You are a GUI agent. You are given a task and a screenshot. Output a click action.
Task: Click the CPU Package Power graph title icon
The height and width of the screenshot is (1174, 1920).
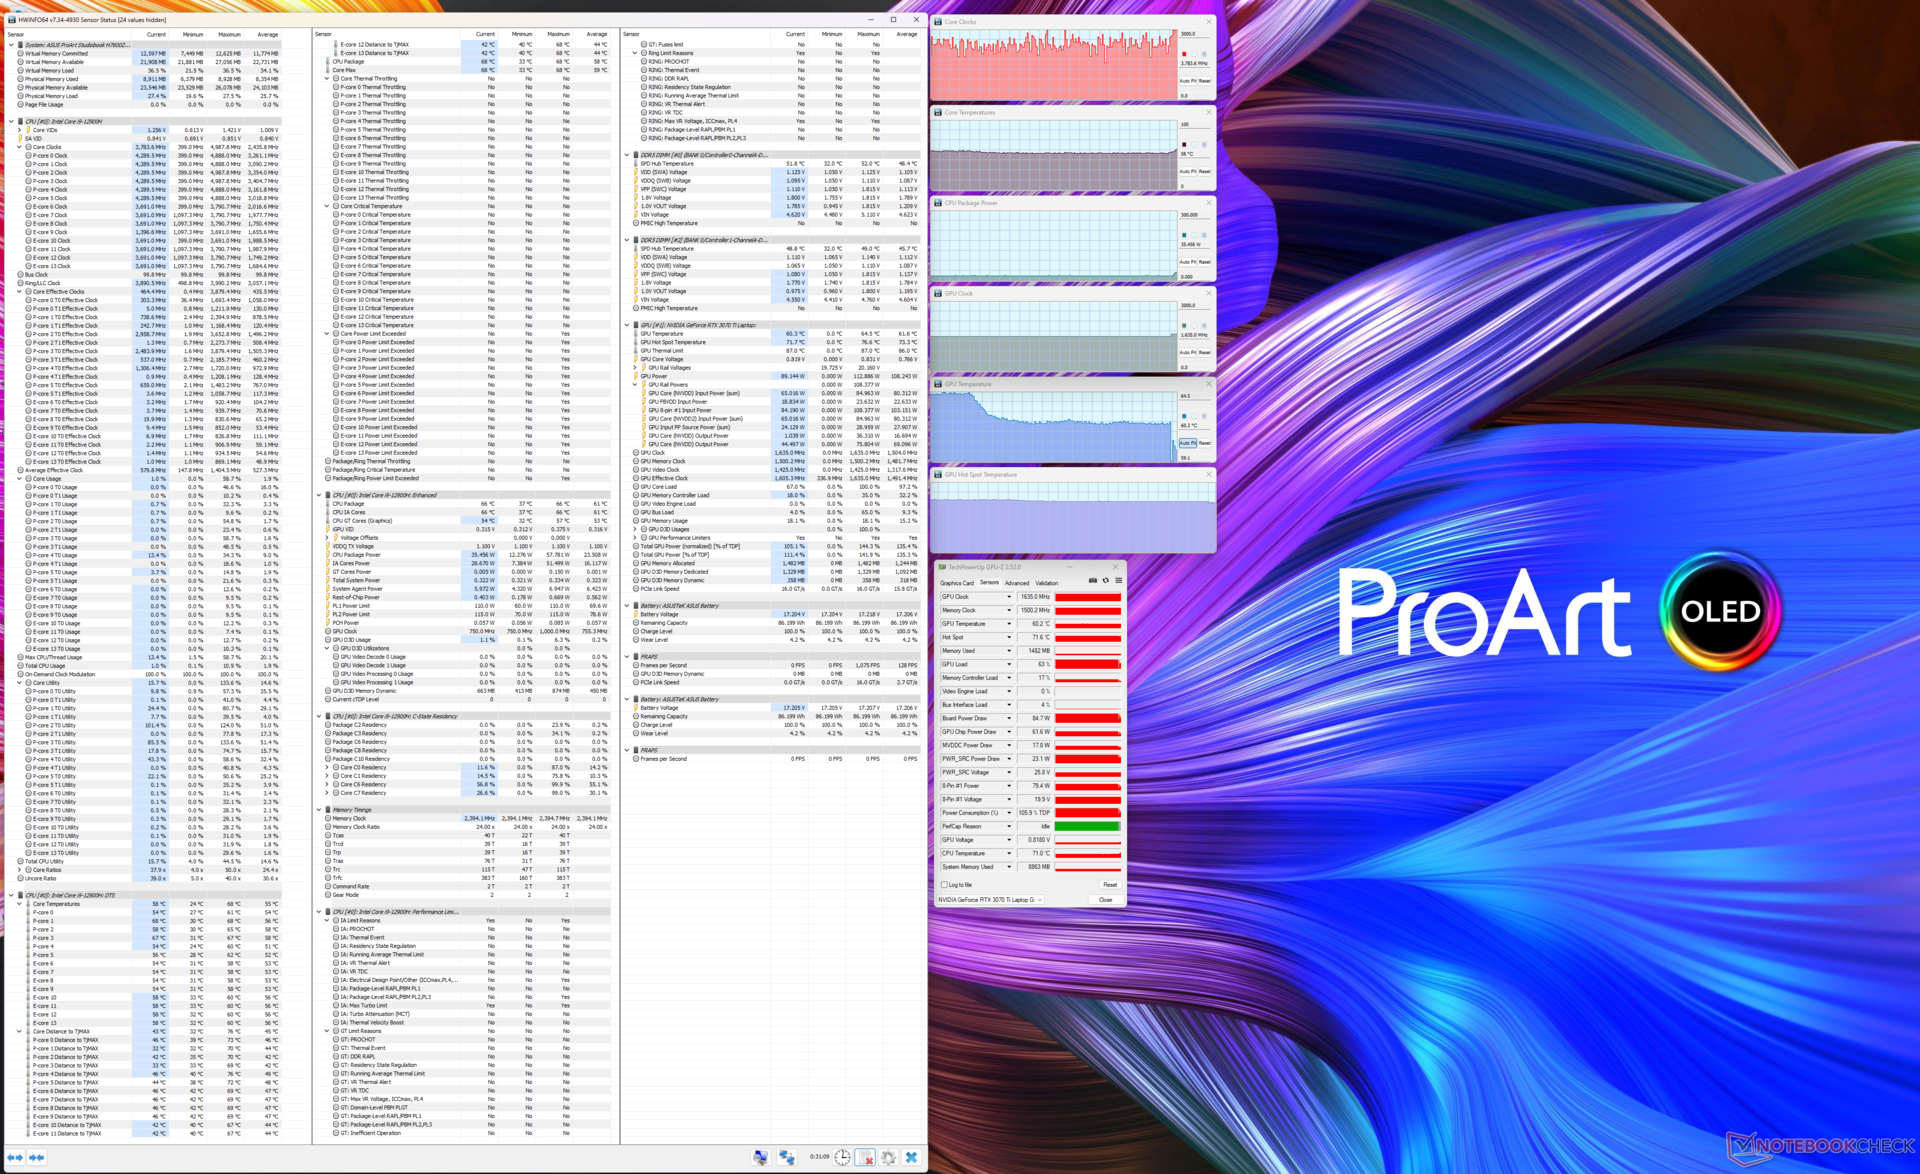pos(938,202)
